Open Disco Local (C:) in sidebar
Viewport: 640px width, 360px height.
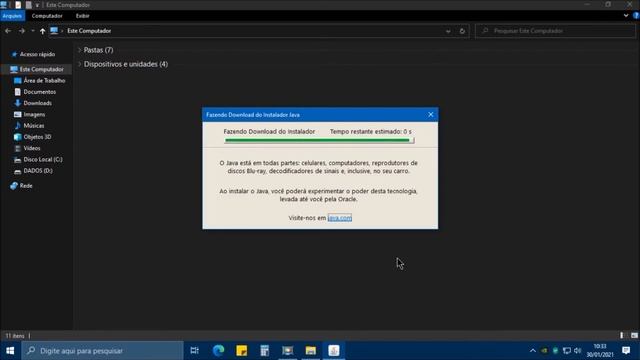tap(43, 160)
